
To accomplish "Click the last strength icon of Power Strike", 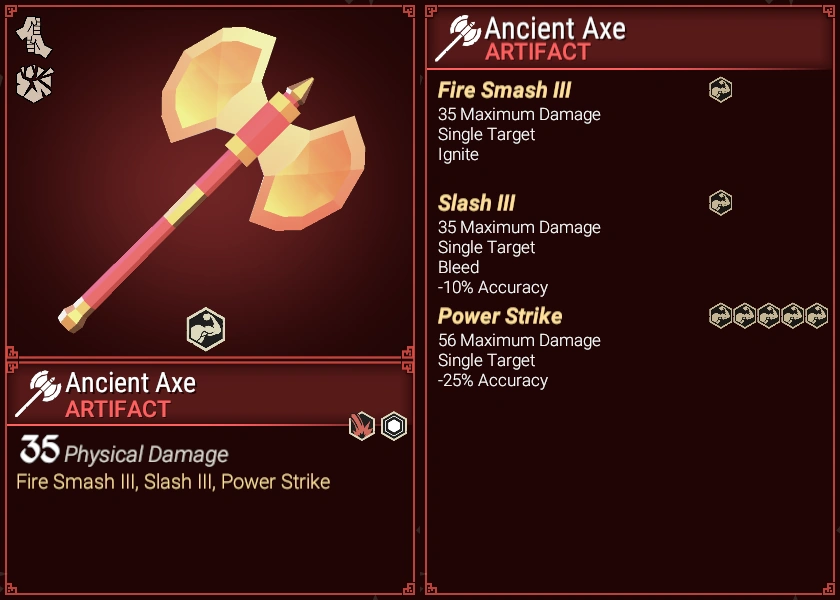I will click(816, 316).
